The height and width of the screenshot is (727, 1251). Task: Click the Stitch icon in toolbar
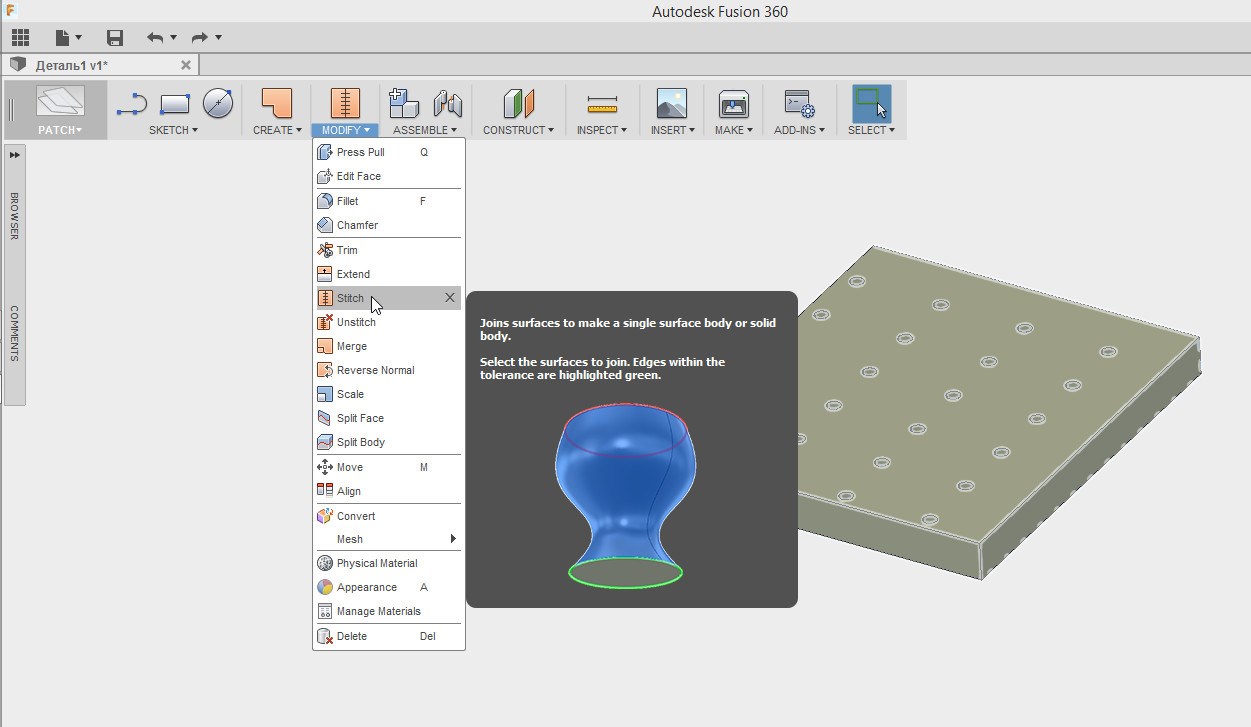tap(344, 103)
